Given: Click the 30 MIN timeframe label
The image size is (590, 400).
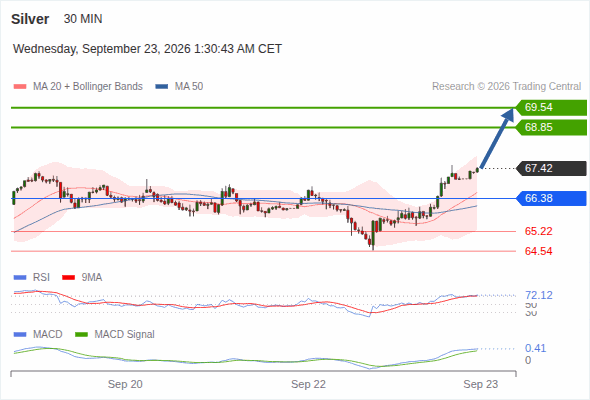Looking at the screenshot, I should [x=83, y=19].
